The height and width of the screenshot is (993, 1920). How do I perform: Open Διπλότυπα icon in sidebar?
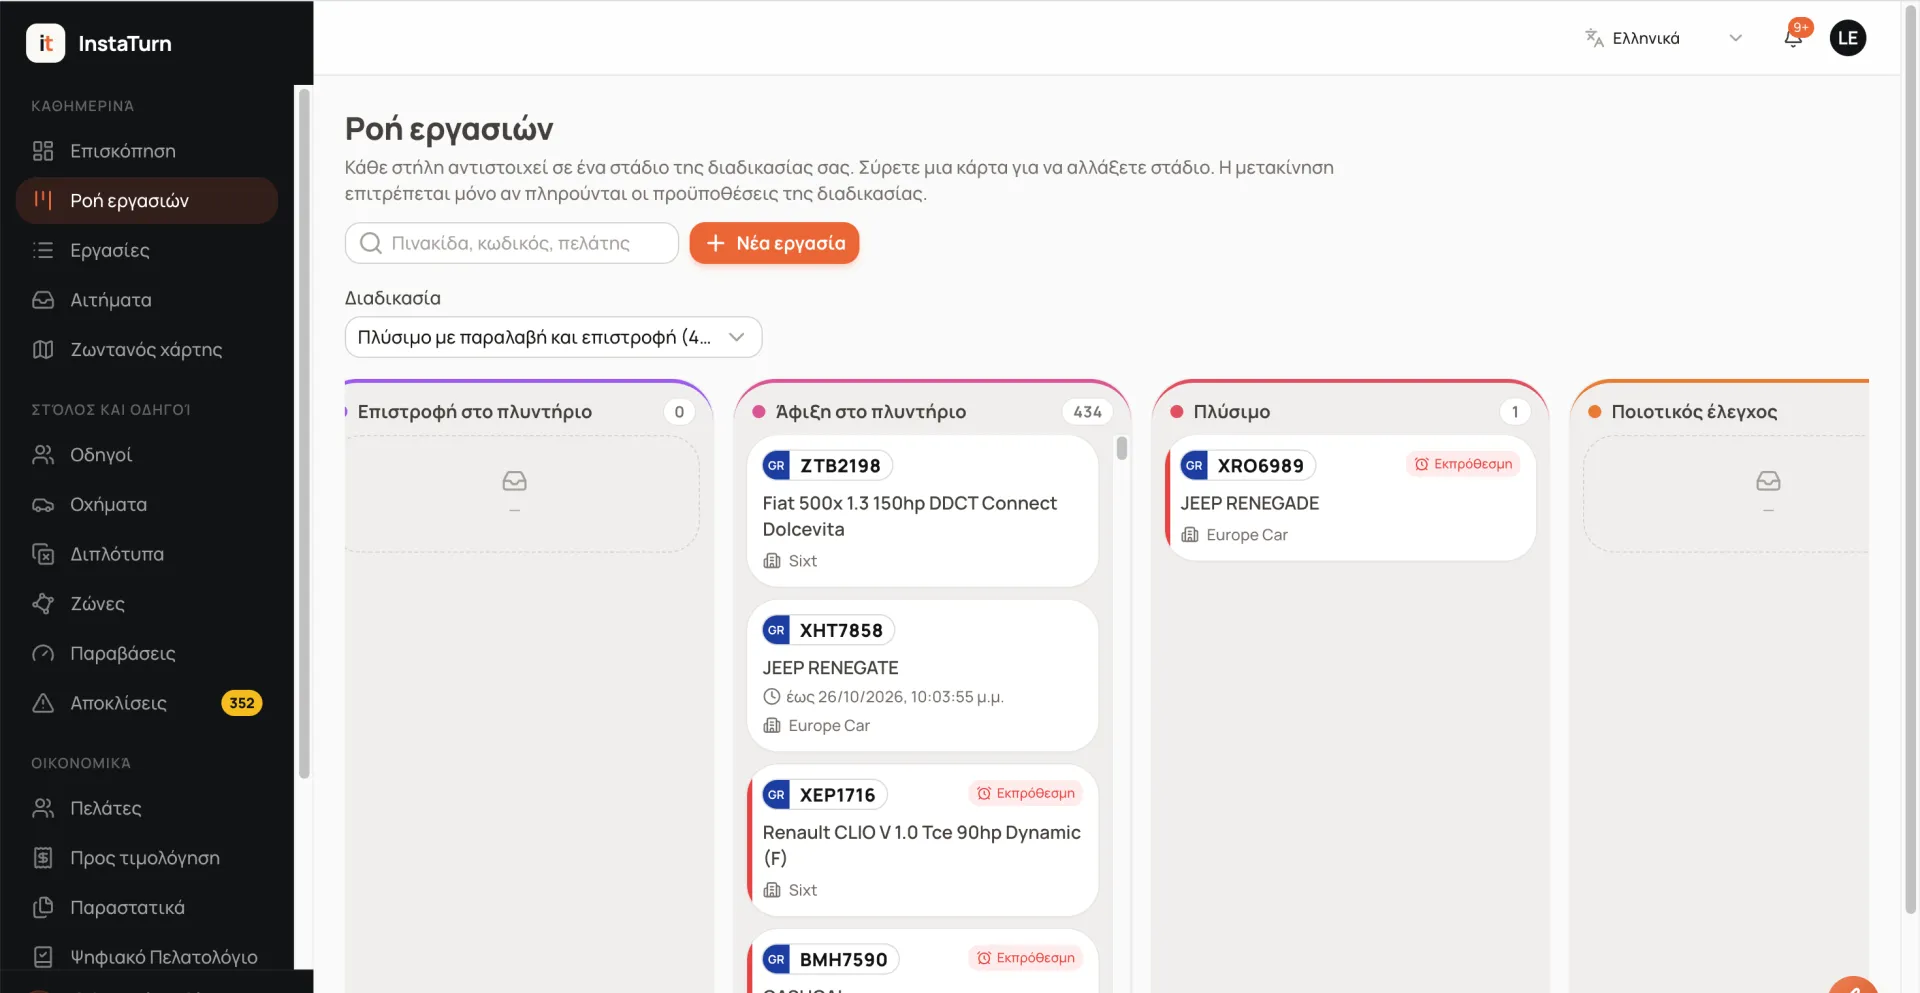pos(43,554)
